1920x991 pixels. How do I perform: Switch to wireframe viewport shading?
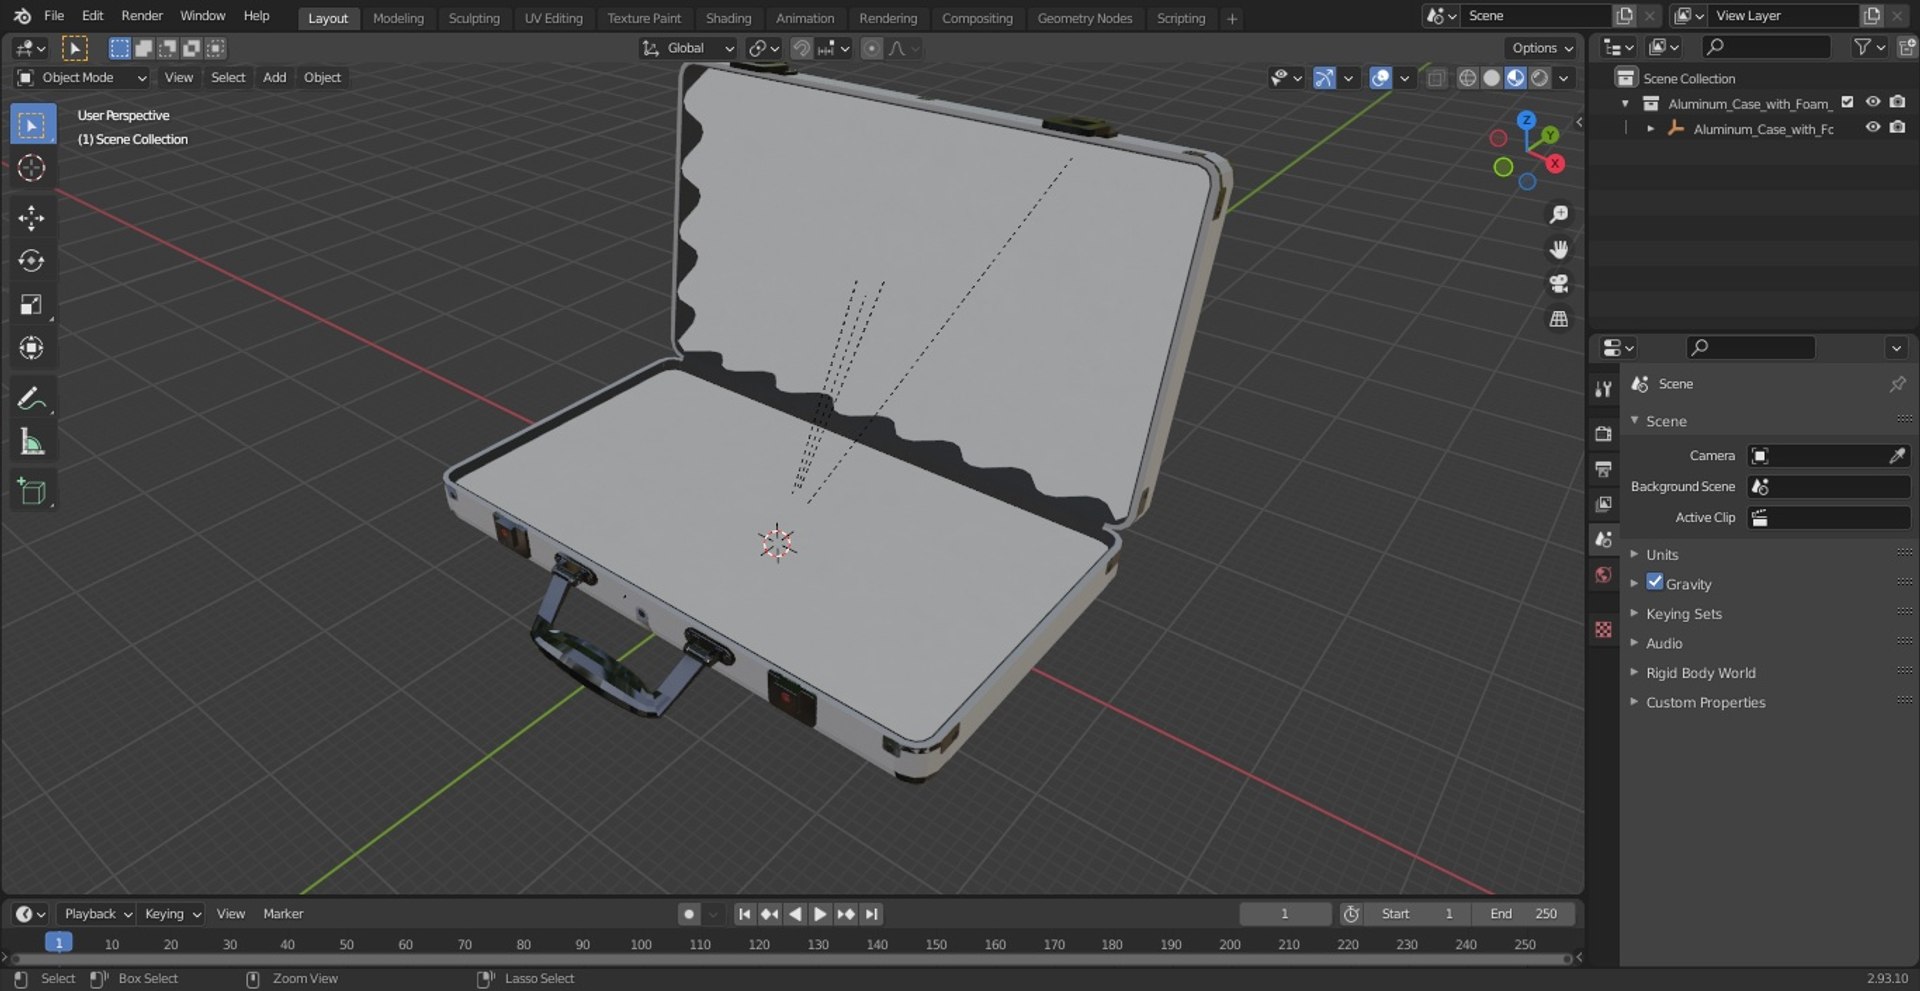coord(1467,78)
